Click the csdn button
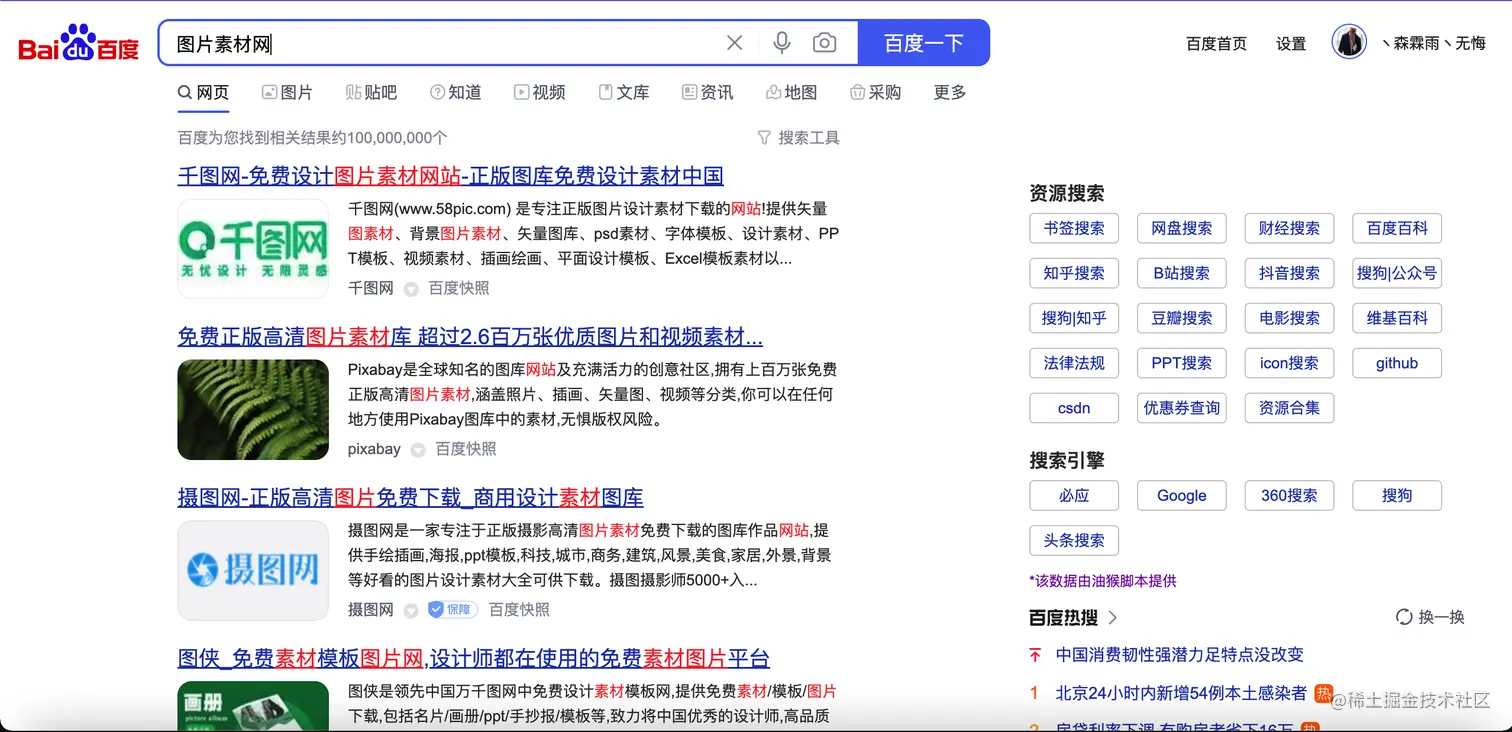The width and height of the screenshot is (1512, 732). coord(1074,408)
